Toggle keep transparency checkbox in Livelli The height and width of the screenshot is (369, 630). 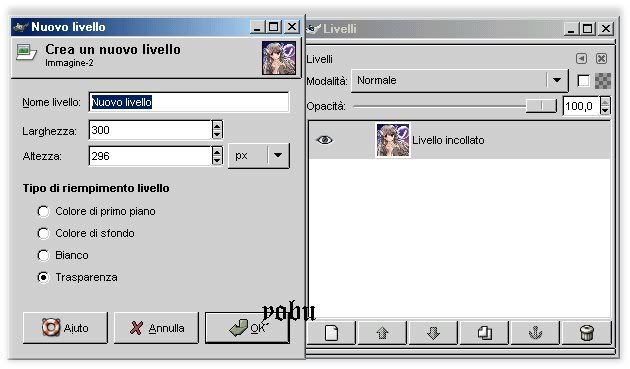point(583,81)
